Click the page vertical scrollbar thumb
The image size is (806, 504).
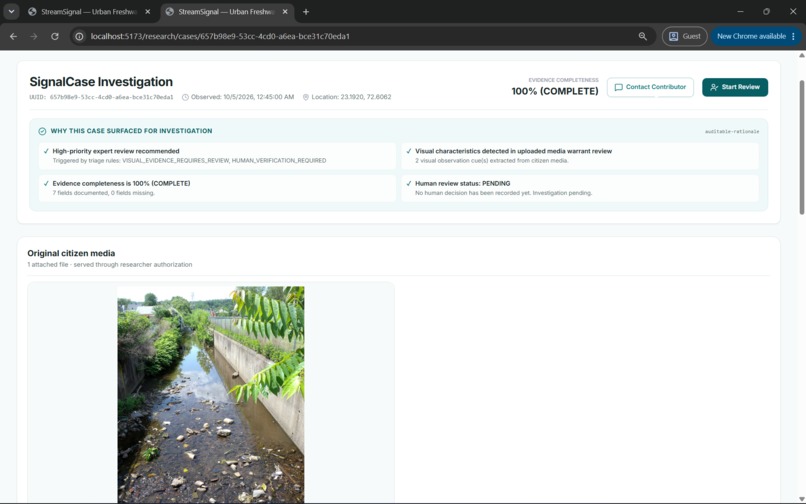click(x=801, y=147)
